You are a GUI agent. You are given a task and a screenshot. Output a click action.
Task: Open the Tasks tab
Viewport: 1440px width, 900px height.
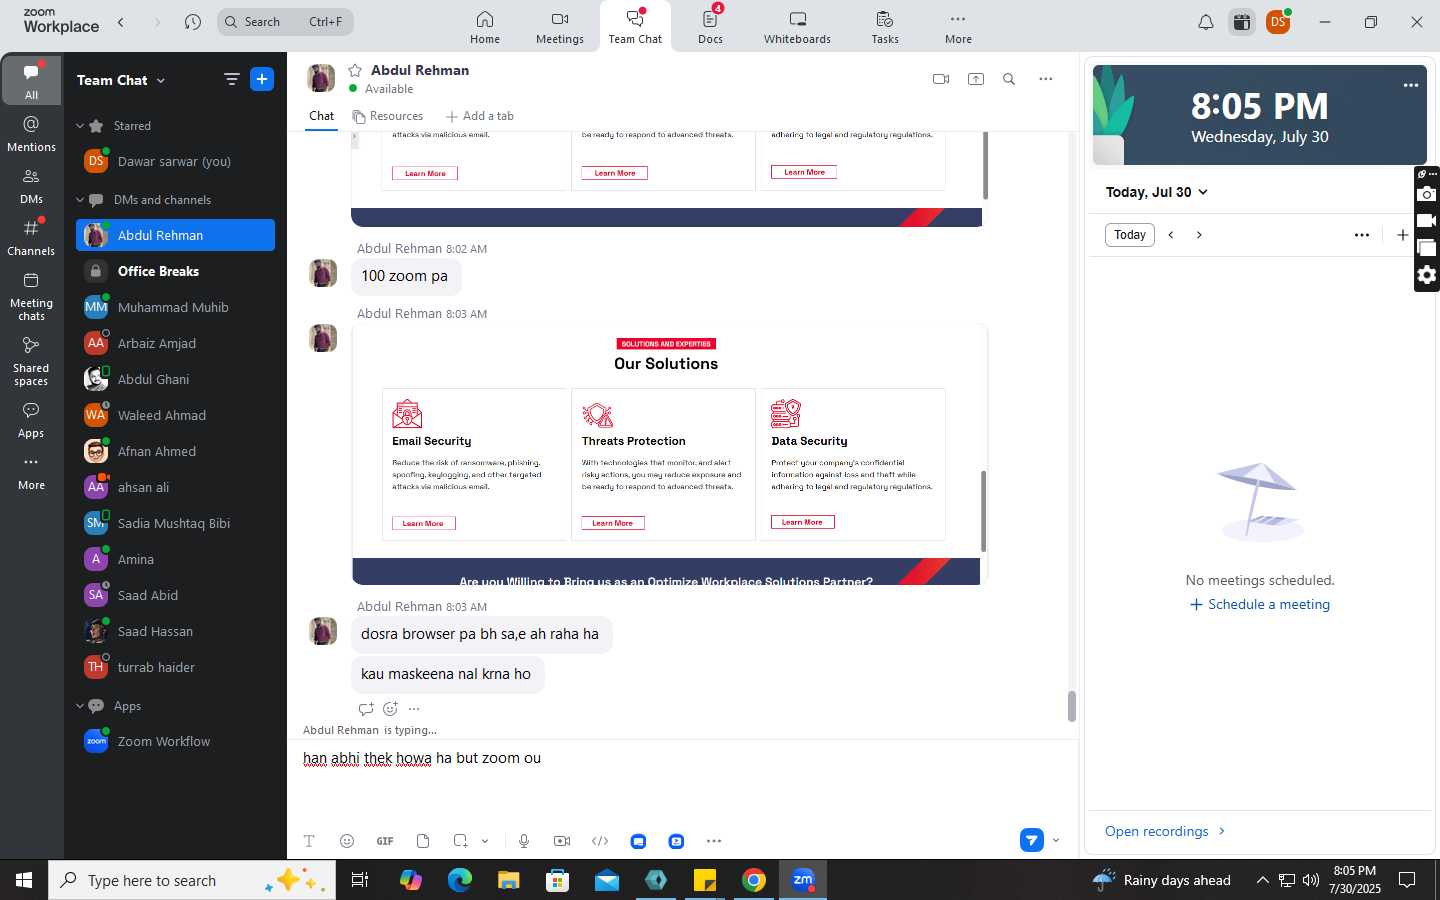click(x=885, y=27)
